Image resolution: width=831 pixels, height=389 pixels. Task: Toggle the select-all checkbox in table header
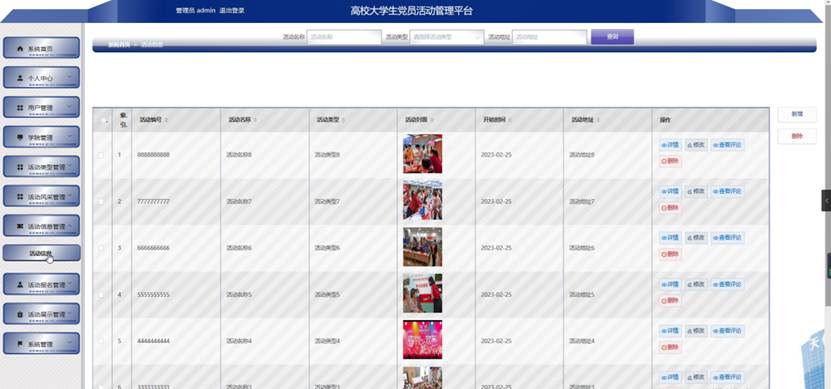pyautogui.click(x=102, y=120)
